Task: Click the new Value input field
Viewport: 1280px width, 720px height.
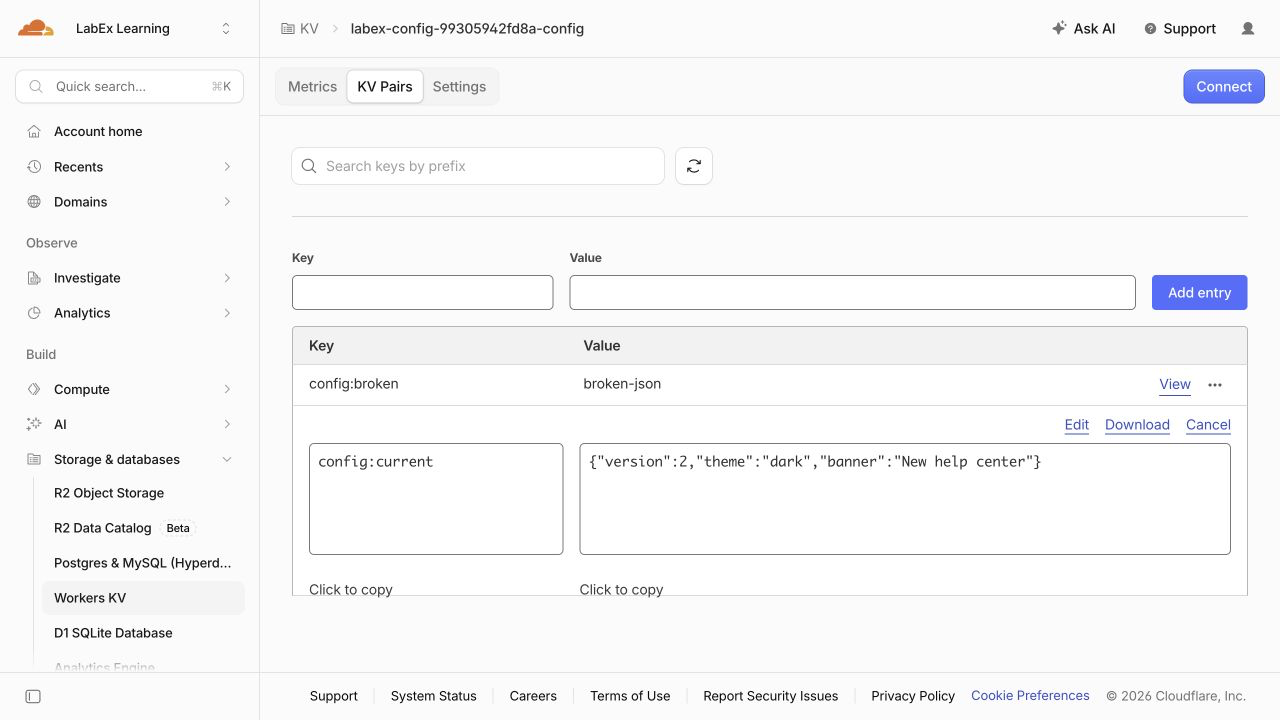Action: tap(852, 292)
